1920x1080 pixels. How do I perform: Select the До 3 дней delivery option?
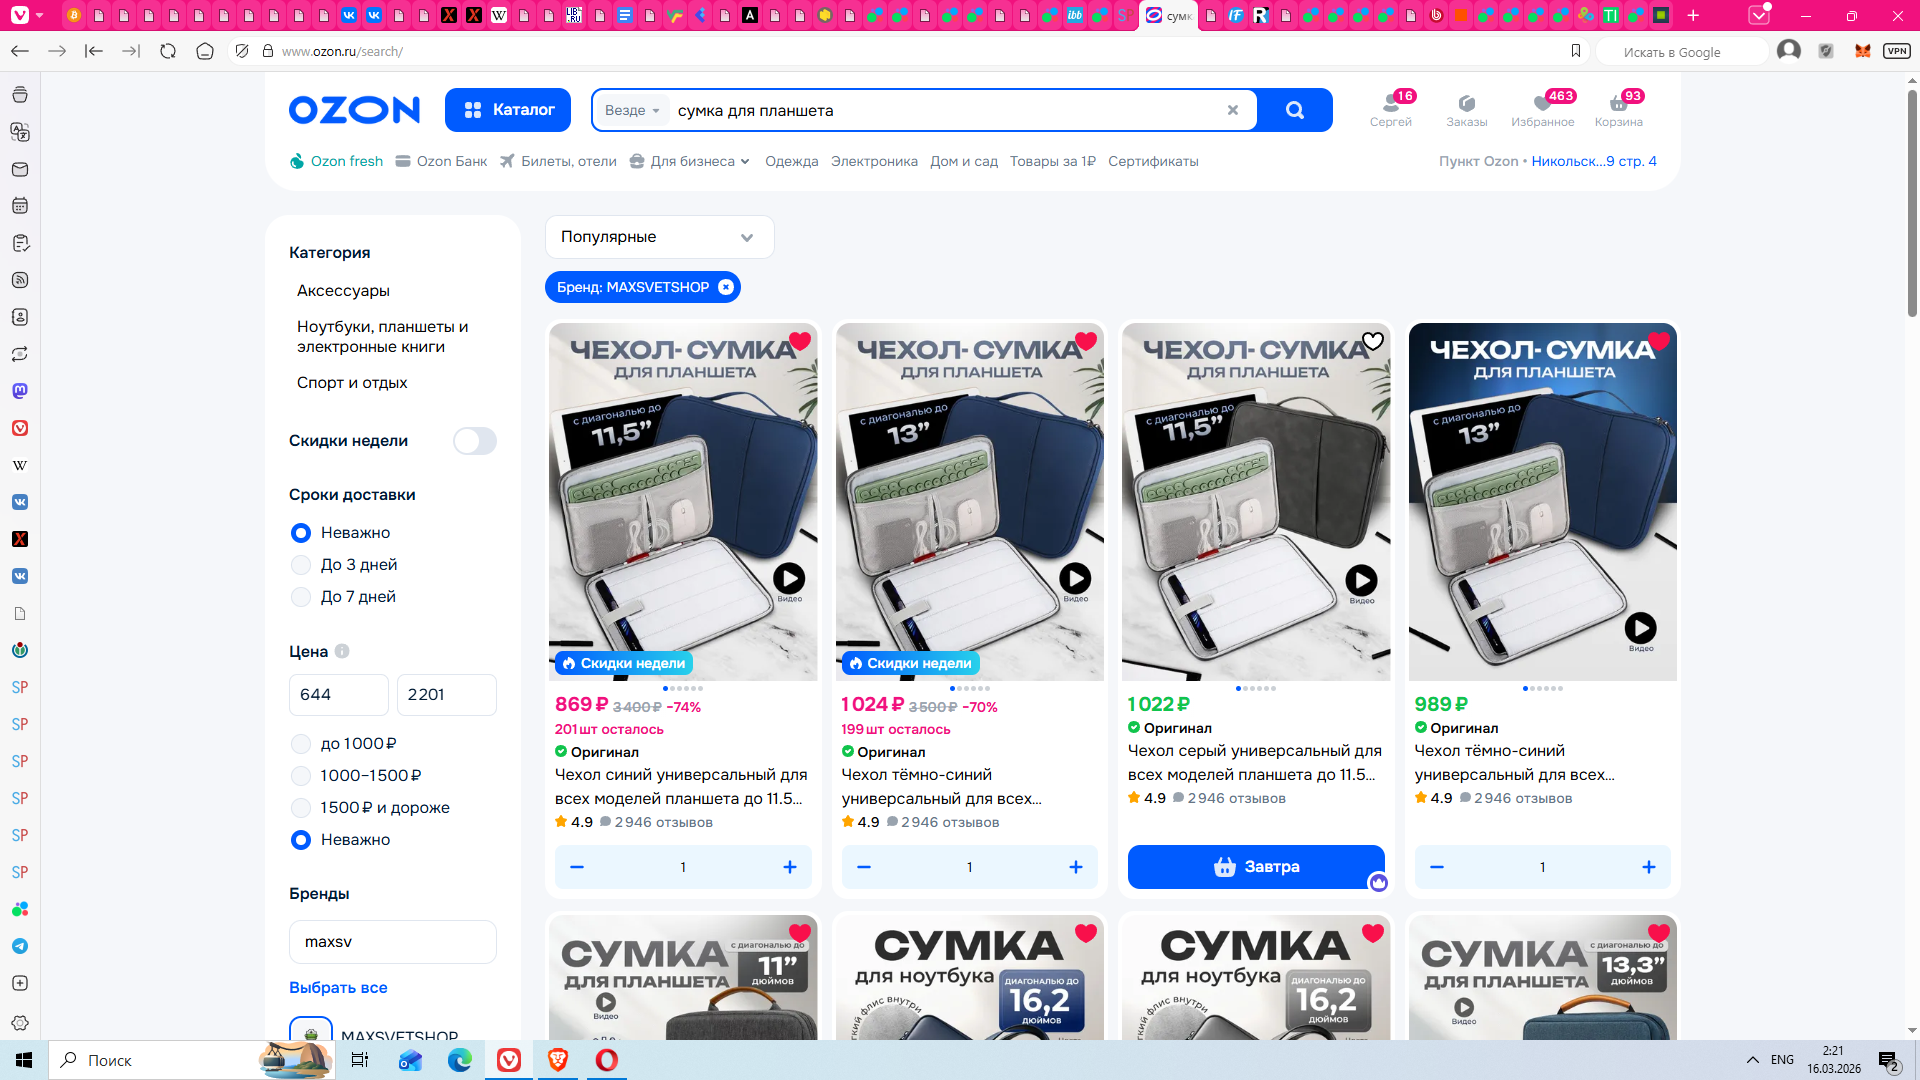301,565
